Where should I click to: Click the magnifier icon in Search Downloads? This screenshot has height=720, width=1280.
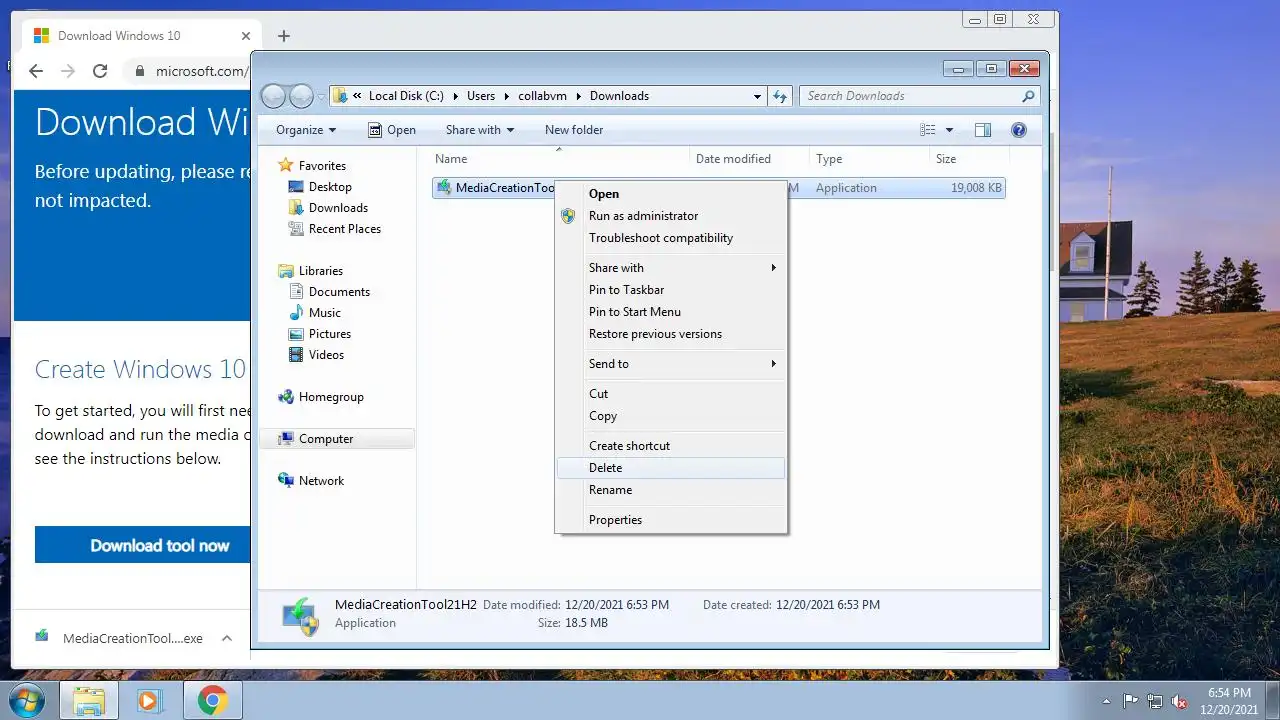pyautogui.click(x=1028, y=96)
